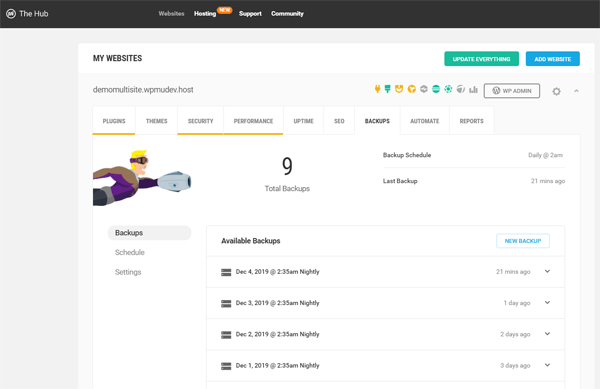Click the "My Websites" heading
The width and height of the screenshot is (600, 389).
117,58
